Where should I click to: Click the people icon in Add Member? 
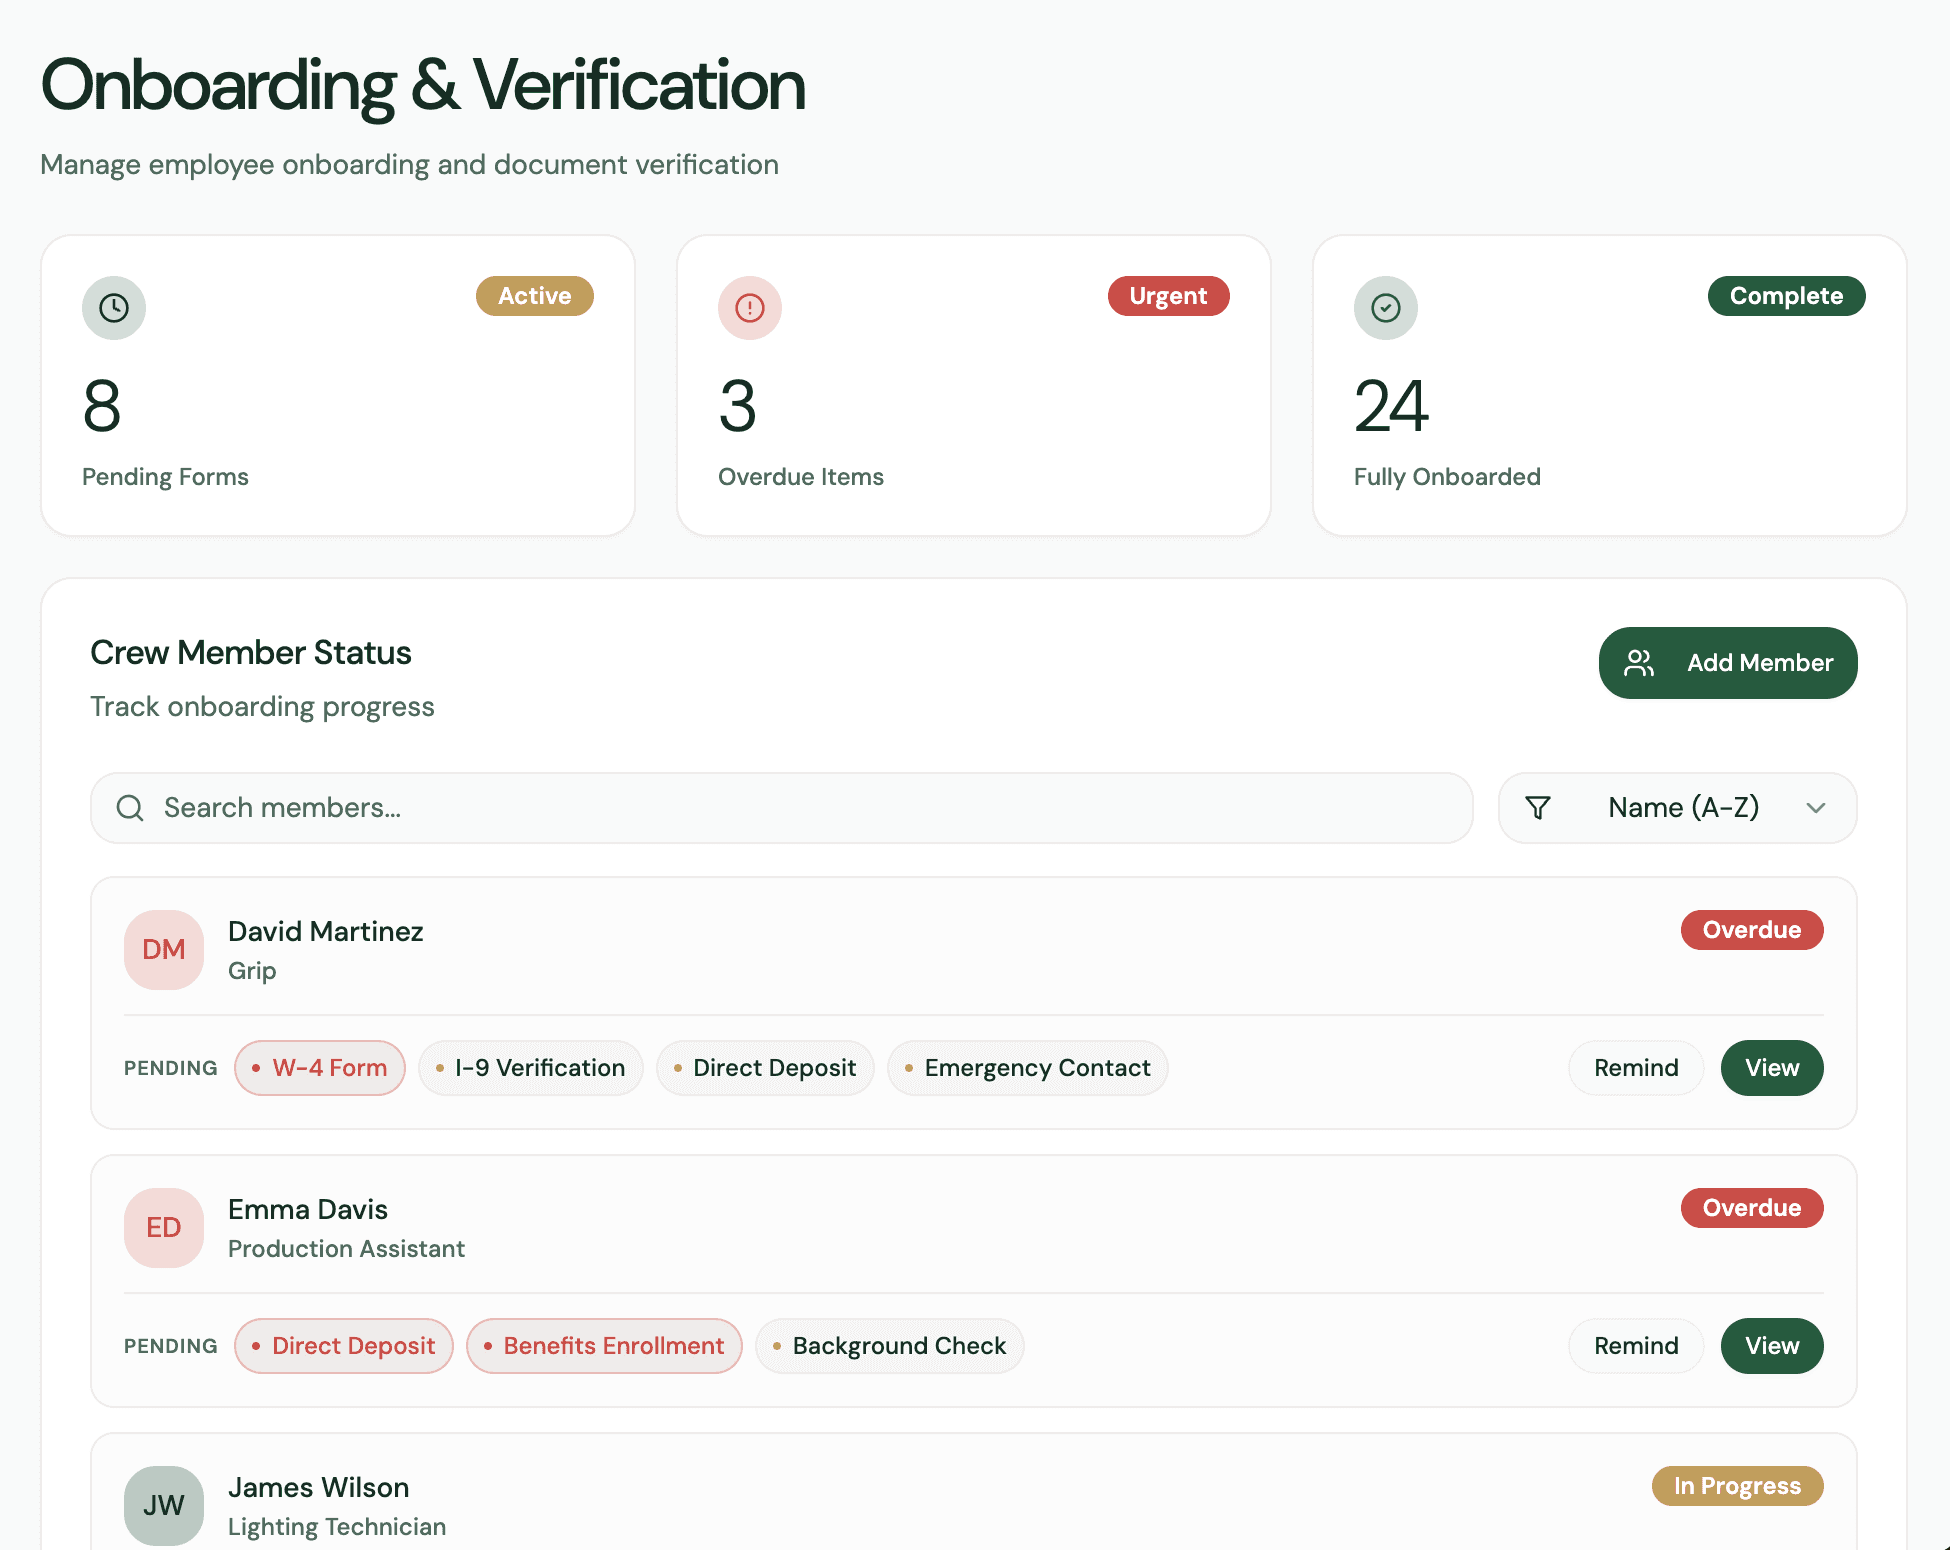coord(1639,663)
